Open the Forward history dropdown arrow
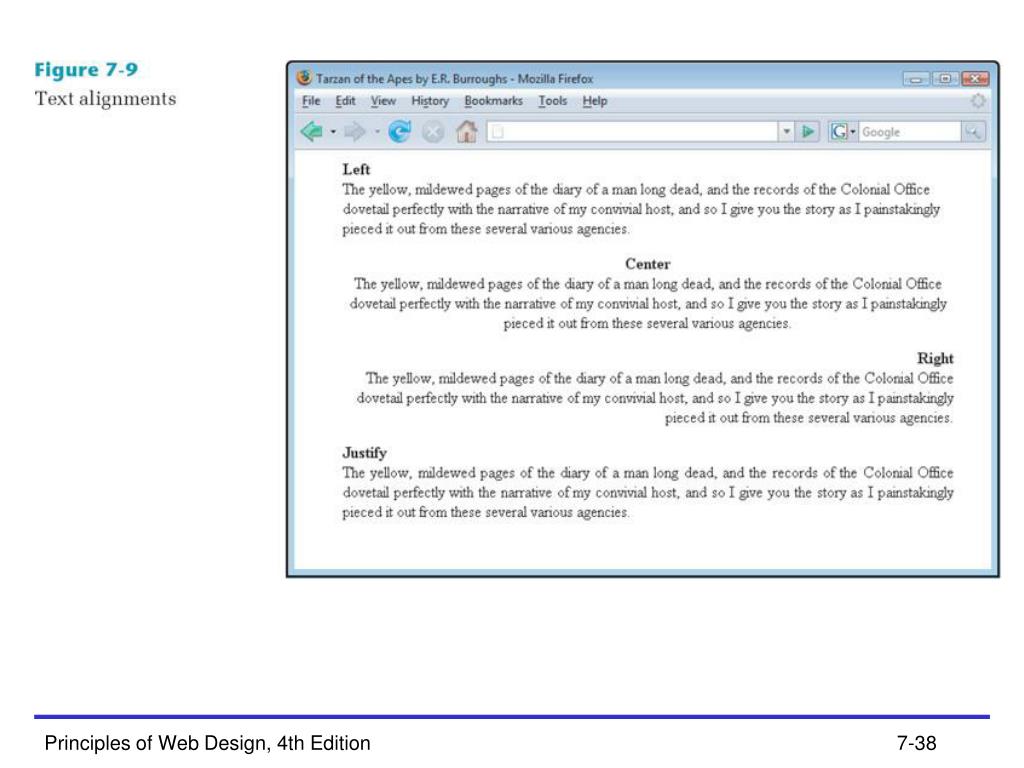 click(377, 132)
